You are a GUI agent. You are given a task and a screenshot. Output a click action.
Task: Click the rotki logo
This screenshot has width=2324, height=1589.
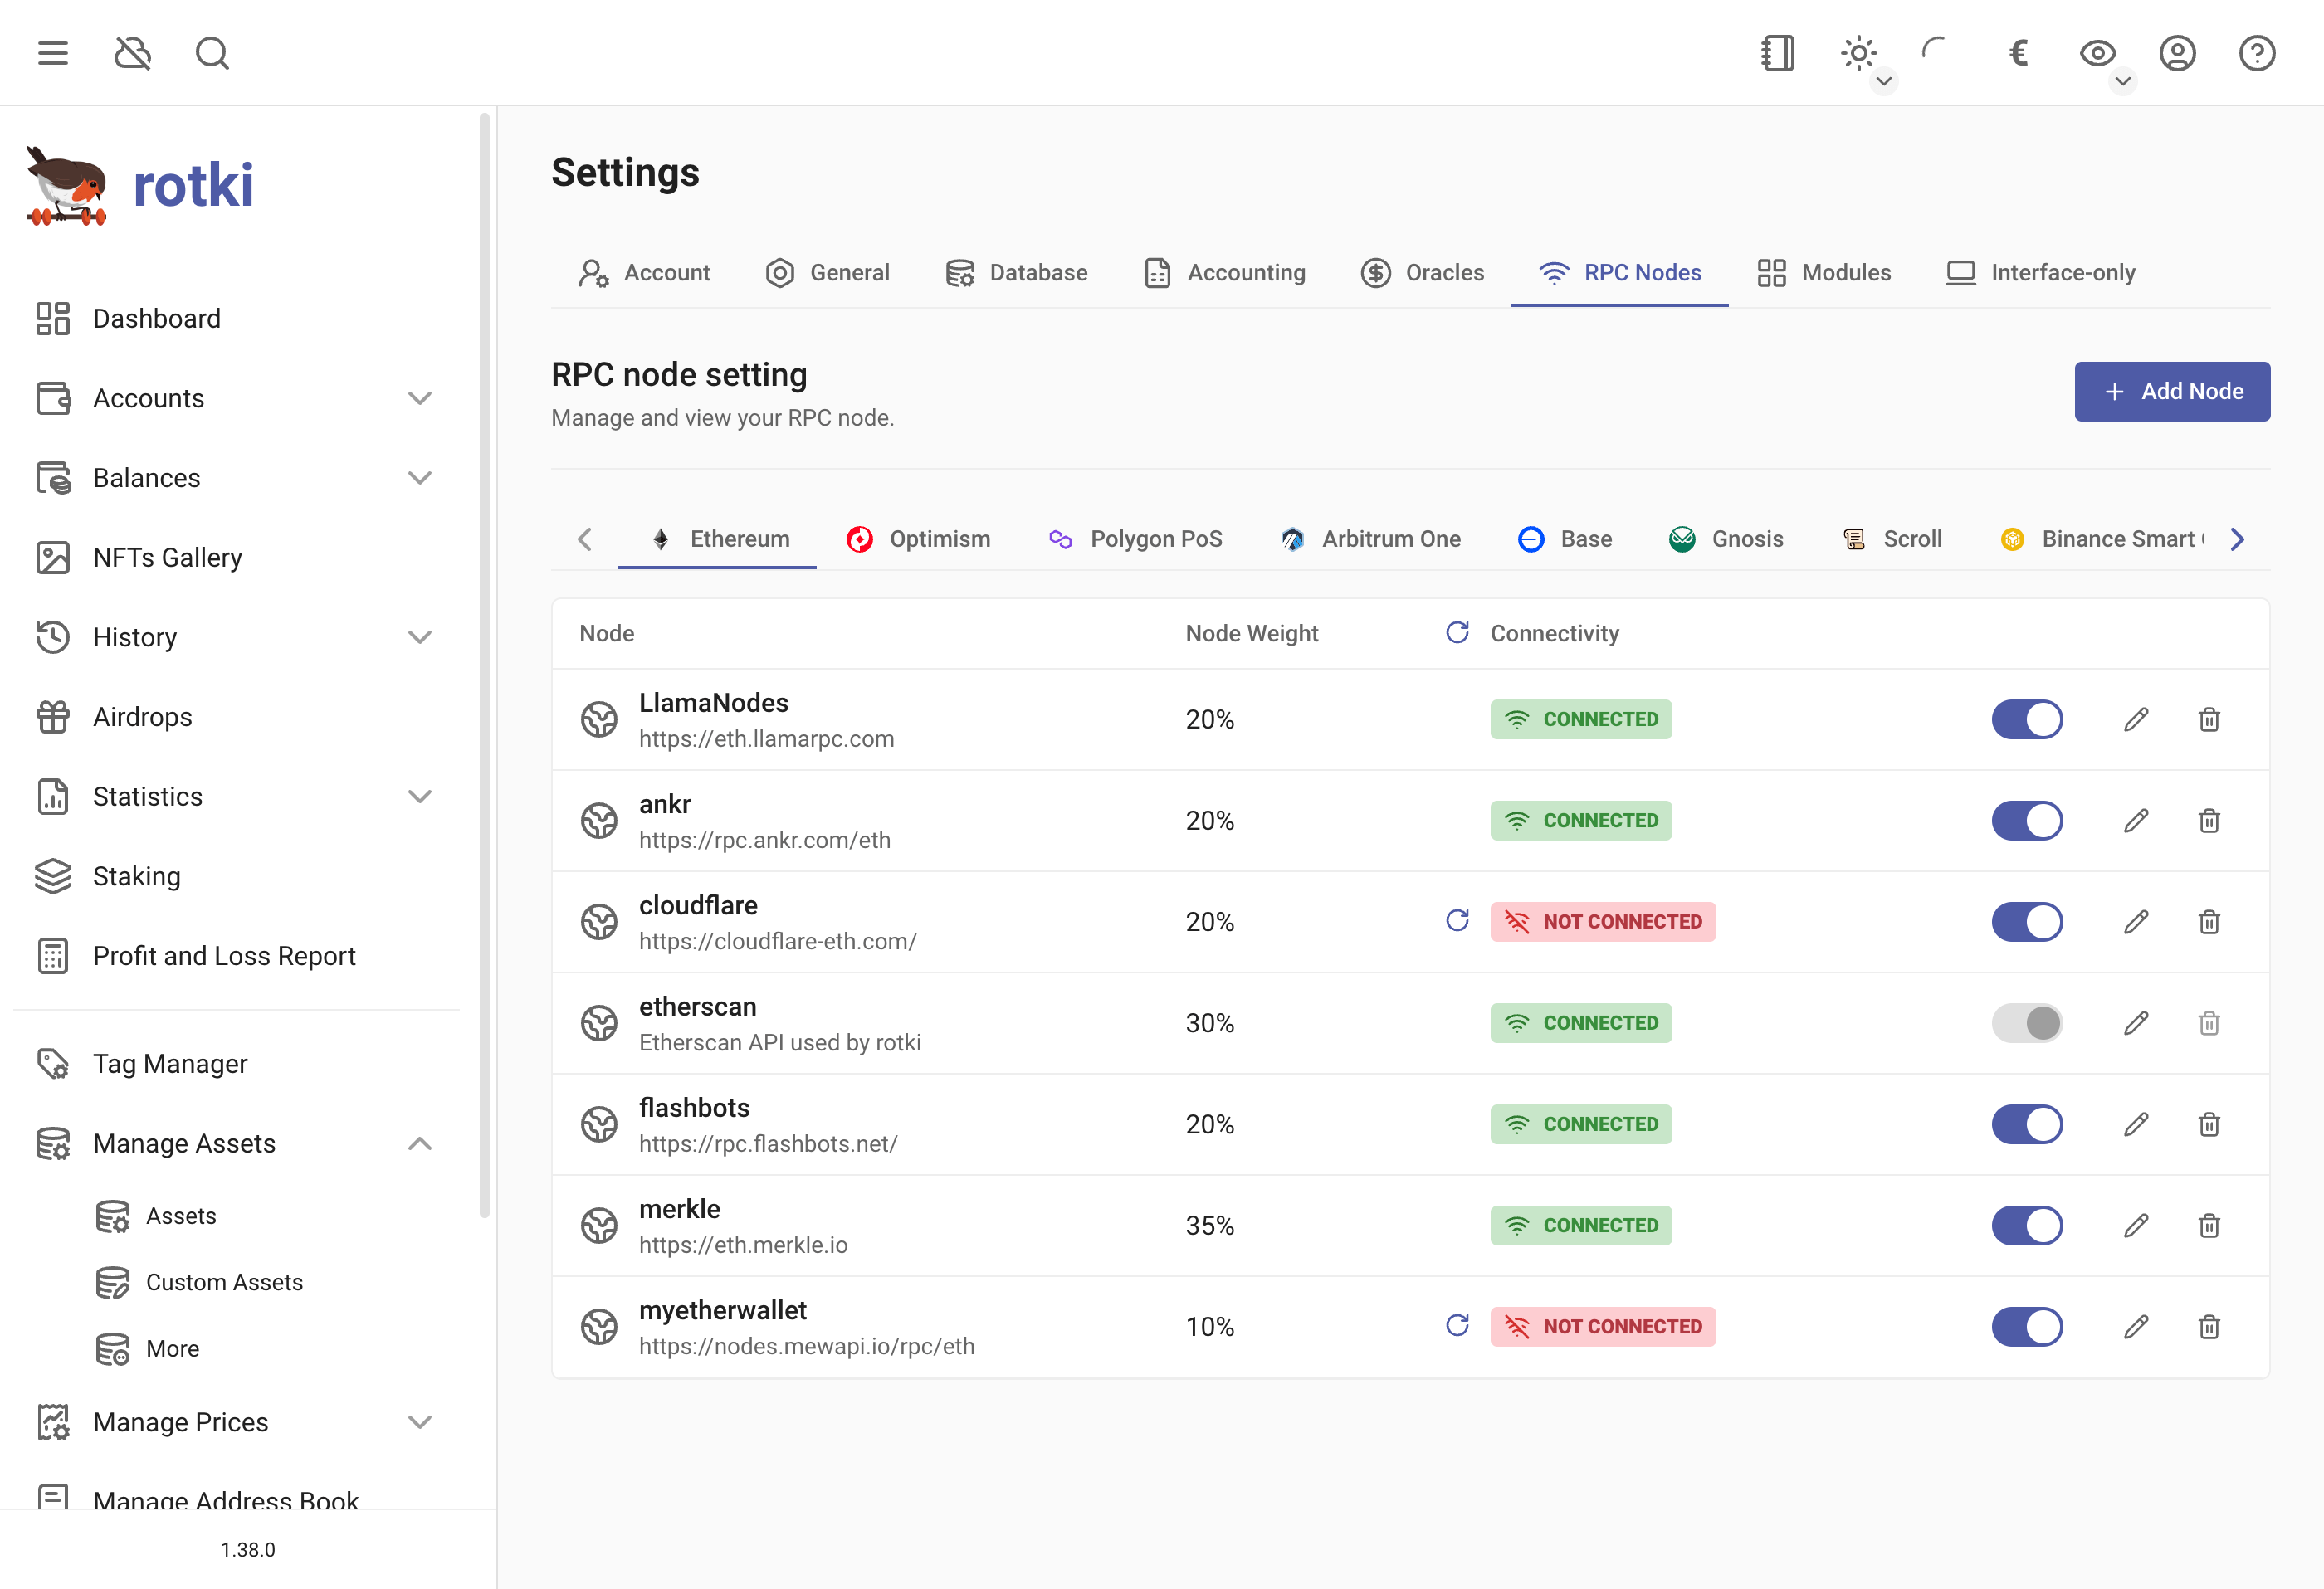click(x=140, y=186)
